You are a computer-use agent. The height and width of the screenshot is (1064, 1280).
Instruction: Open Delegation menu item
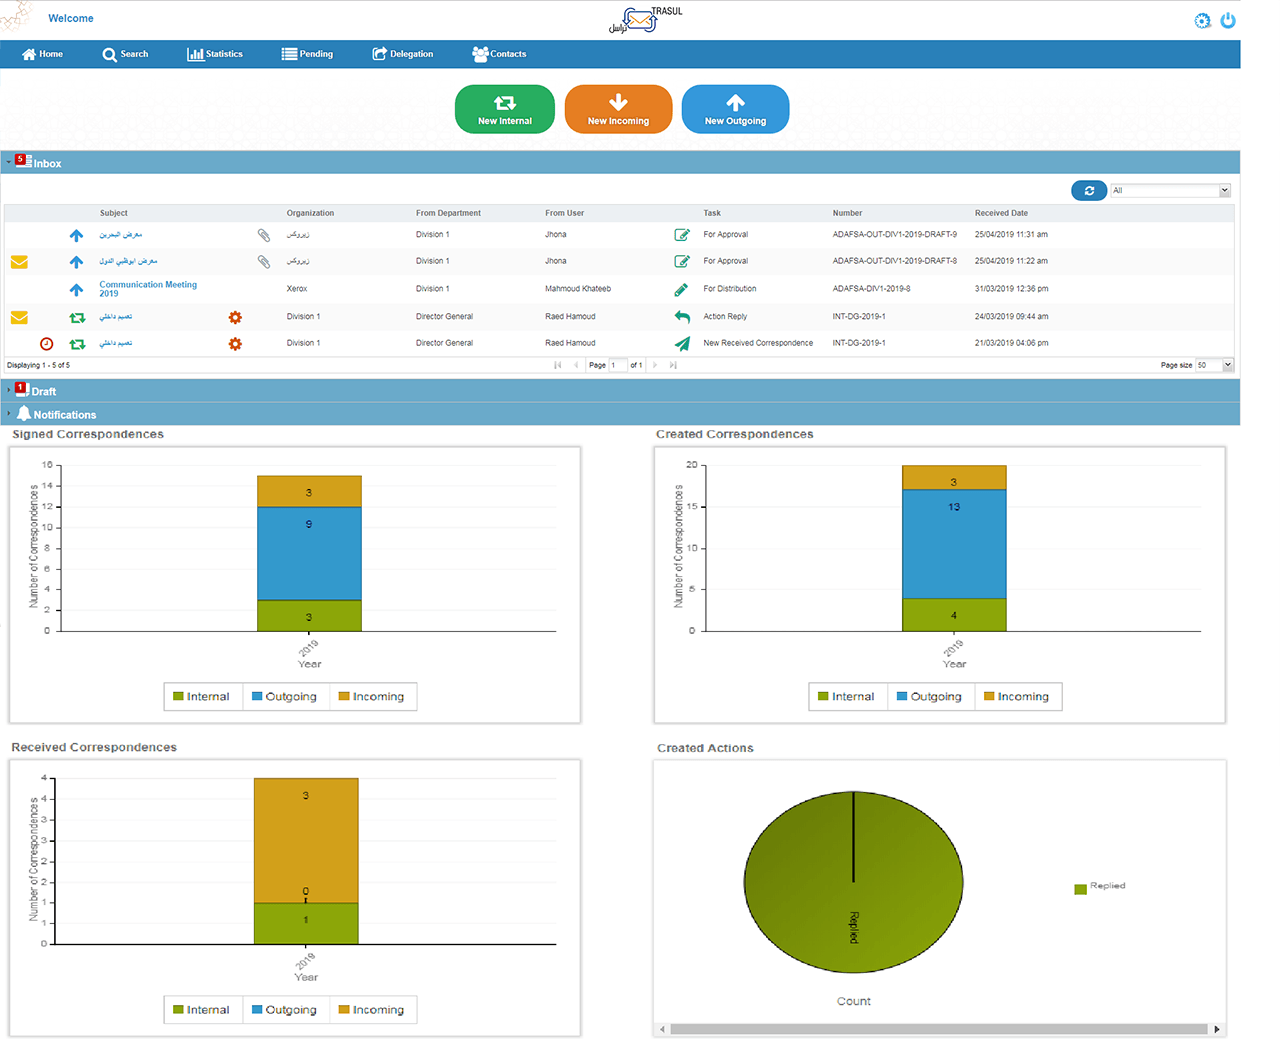click(403, 54)
